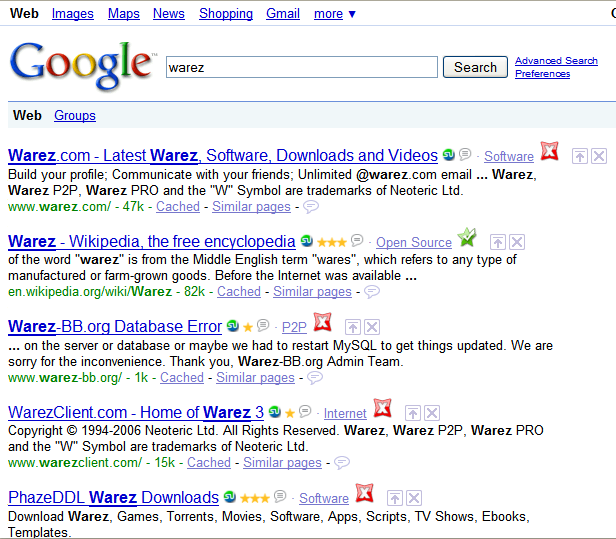The image size is (616, 539).
Task: Remove WarezClient.com result with X box
Action: pyautogui.click(x=432, y=413)
